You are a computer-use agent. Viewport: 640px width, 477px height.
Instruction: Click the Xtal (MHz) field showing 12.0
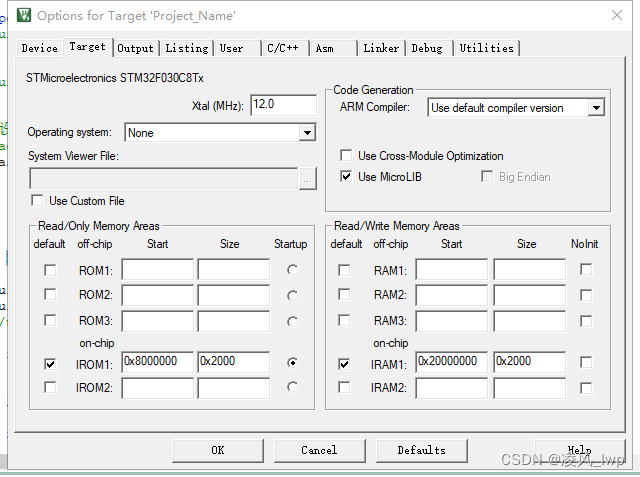tap(283, 105)
